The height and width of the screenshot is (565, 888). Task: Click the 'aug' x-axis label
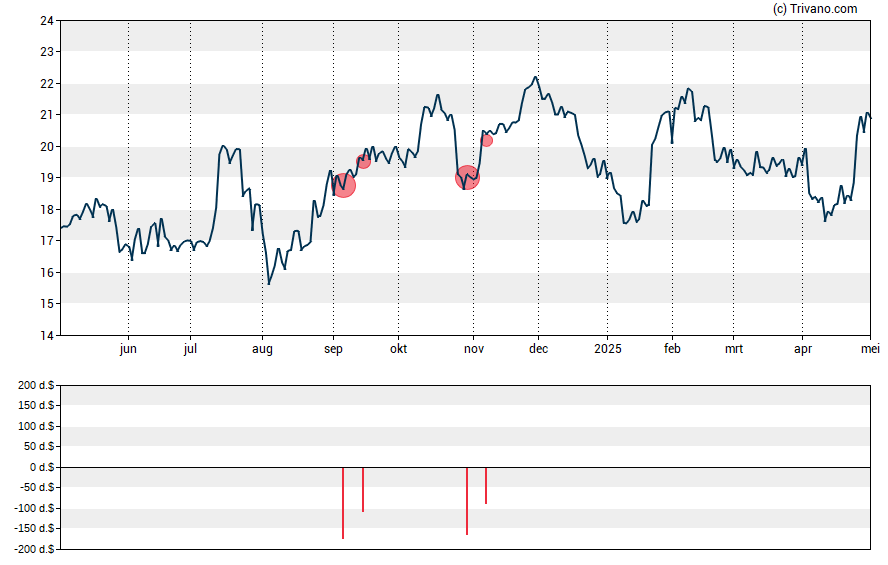262,349
